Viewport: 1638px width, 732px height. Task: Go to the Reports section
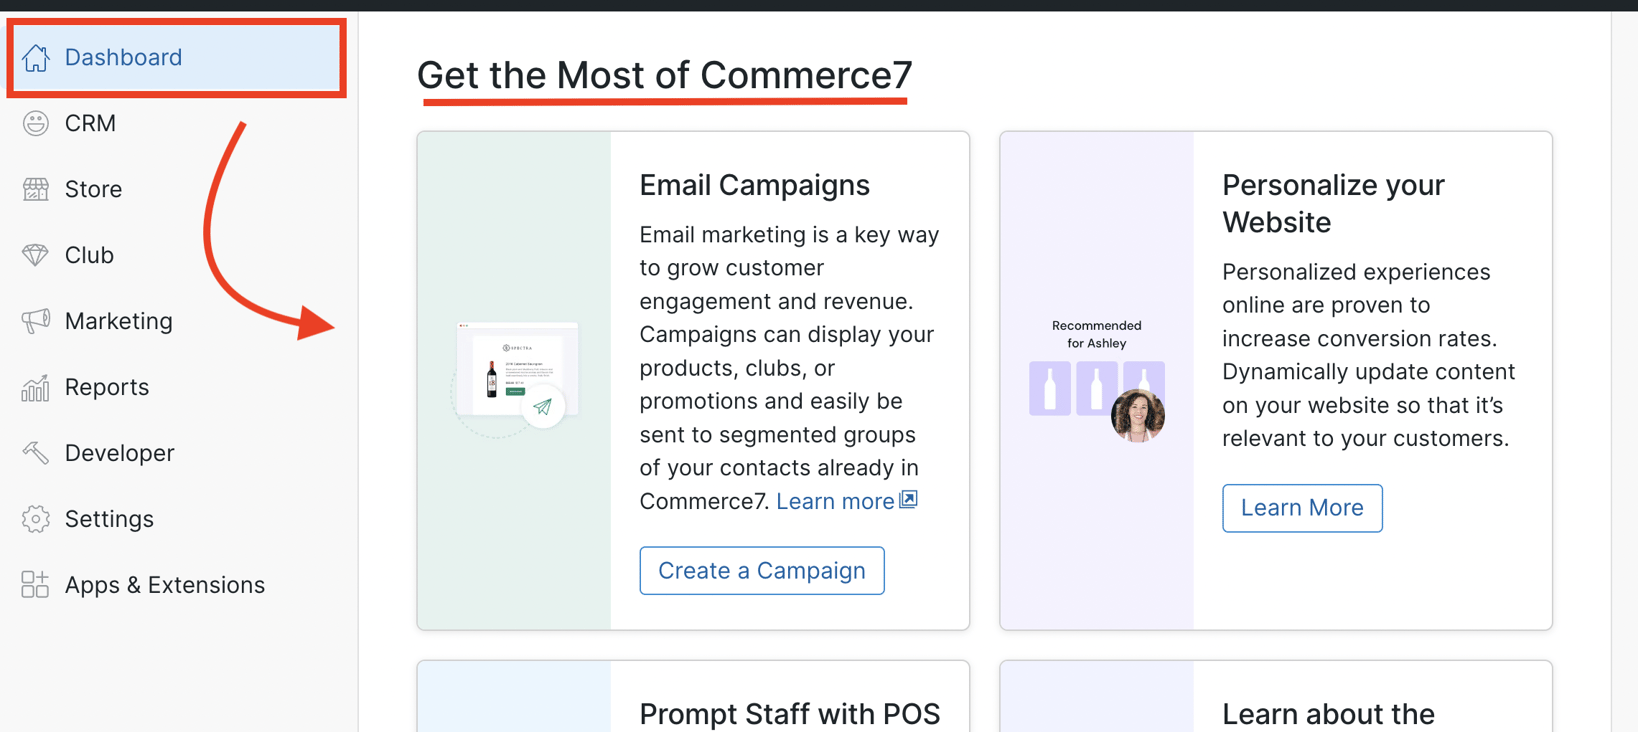pyautogui.click(x=107, y=386)
